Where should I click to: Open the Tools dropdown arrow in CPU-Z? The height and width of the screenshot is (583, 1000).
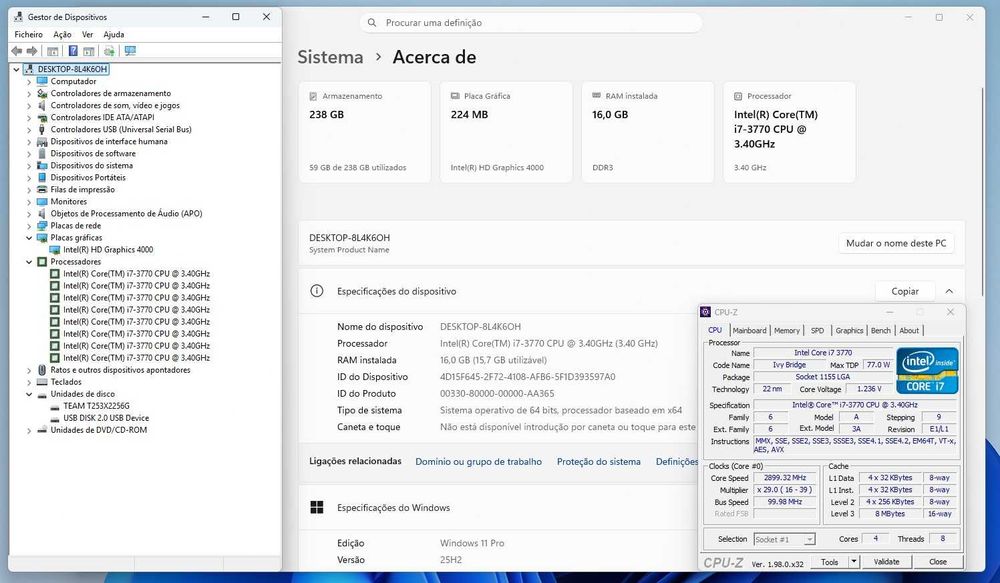click(854, 562)
